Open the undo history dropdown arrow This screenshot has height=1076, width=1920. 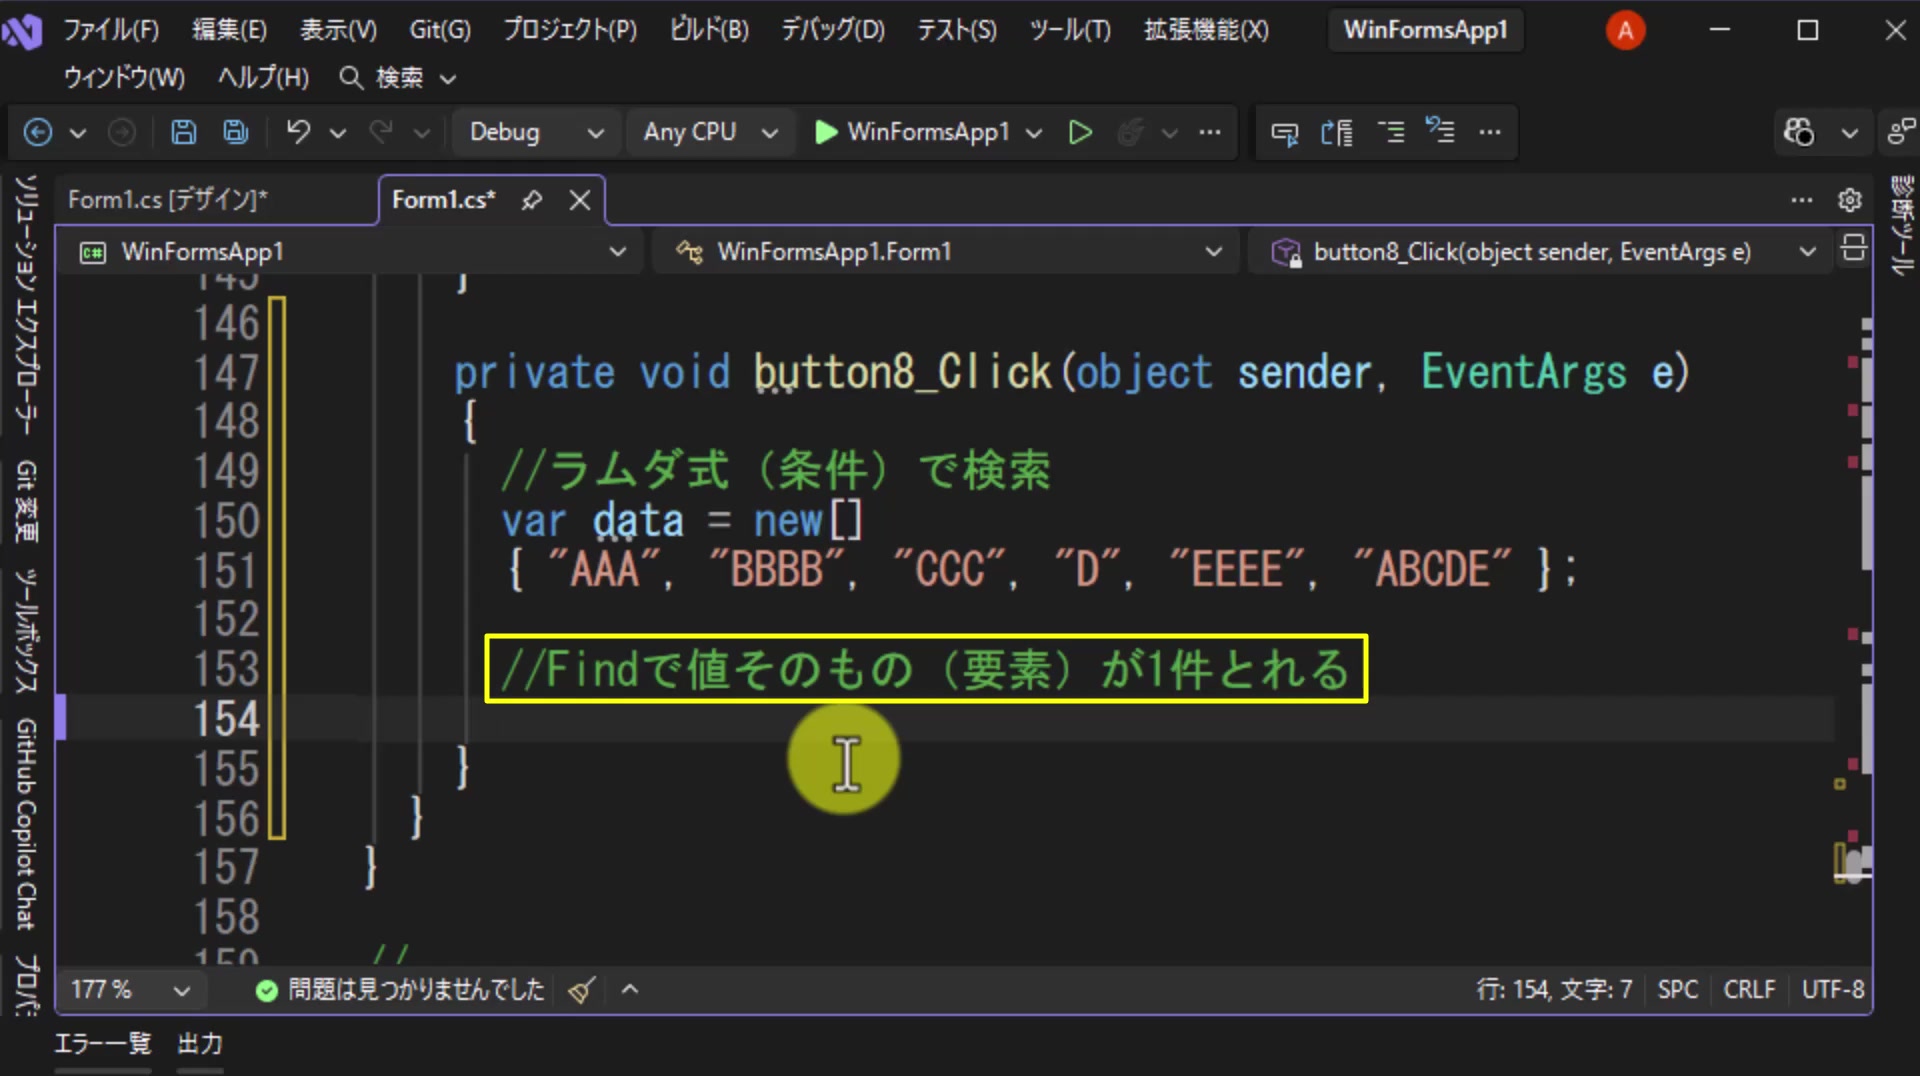[338, 132]
